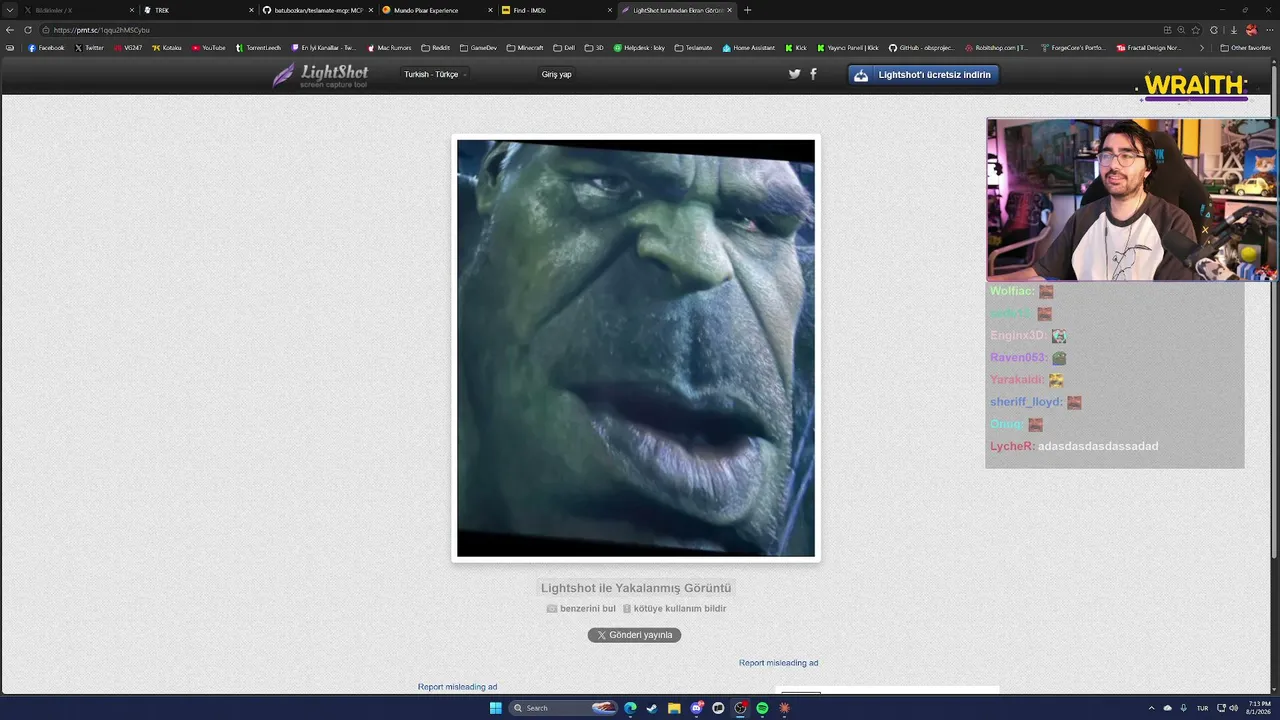Open the browser downloads icon
Image resolution: width=1280 pixels, height=720 pixels.
point(1233,30)
